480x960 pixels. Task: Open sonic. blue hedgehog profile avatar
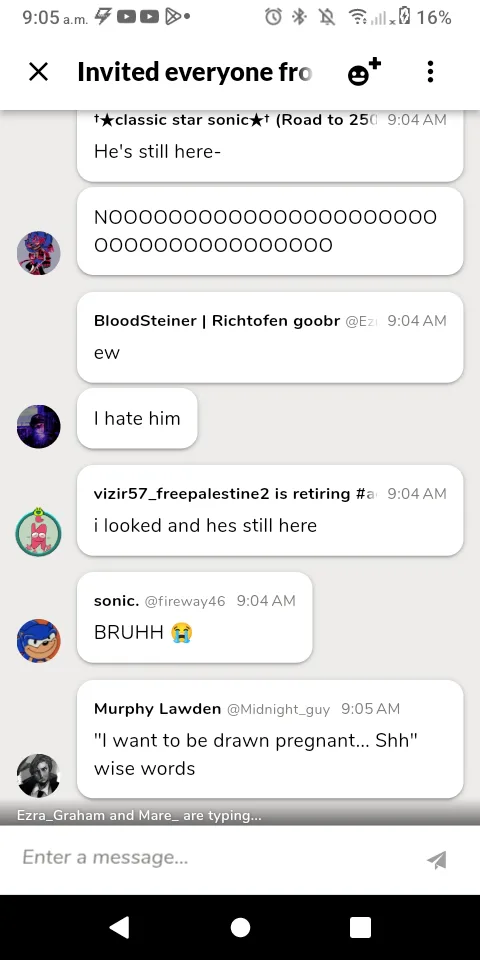click(39, 640)
